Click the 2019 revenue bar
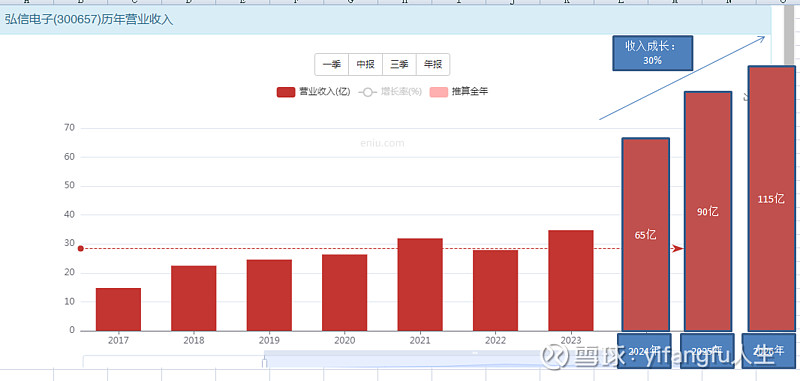Screen dimensions: 800x381 (269, 295)
